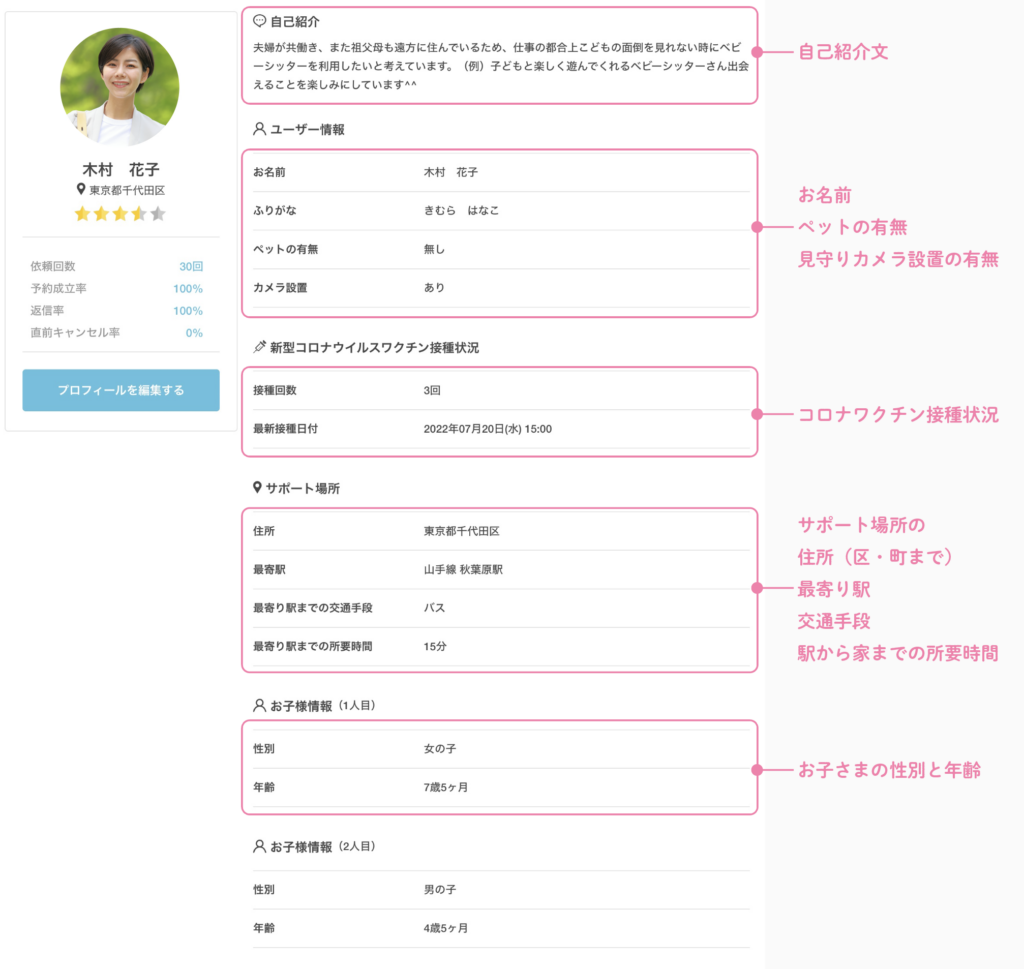Click the profile name 木村 花子 in sidebar

[121, 170]
